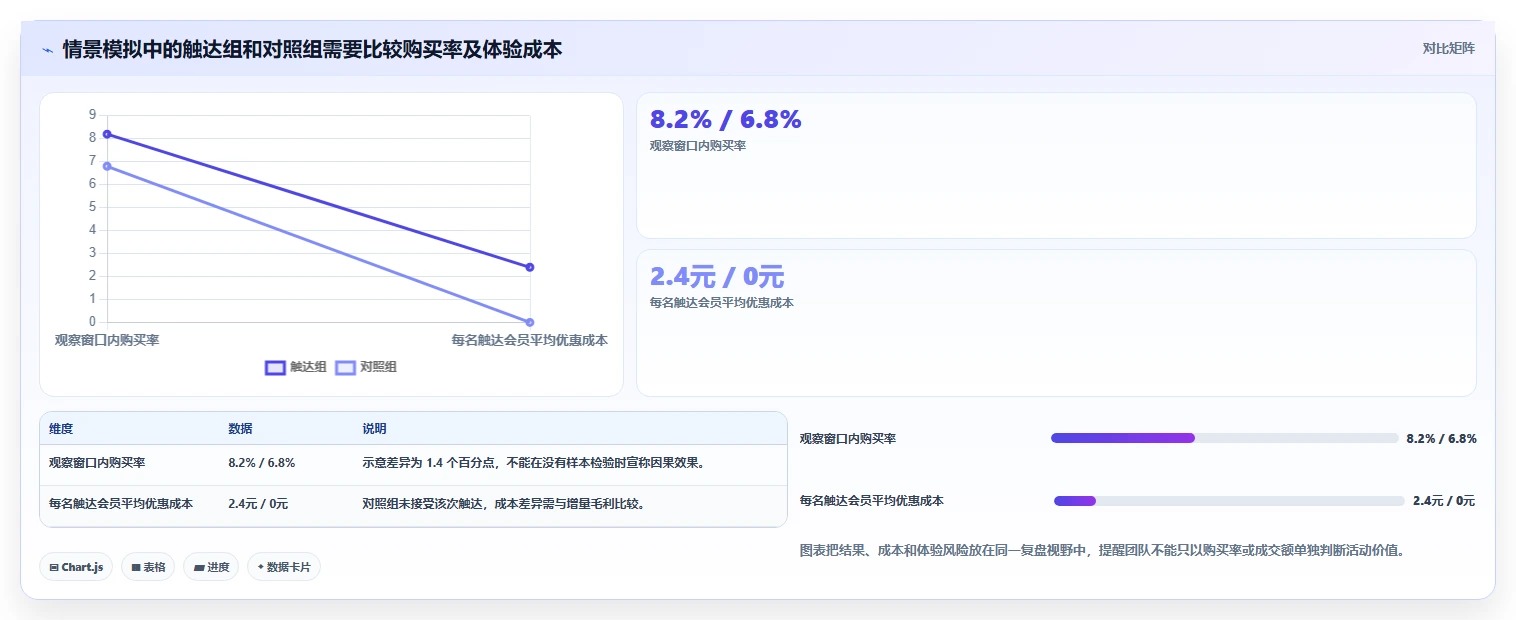The height and width of the screenshot is (620, 1516).
Task: Click the 每名触达会员平均优惠成本 x-axis label of the chart
Action: point(529,340)
